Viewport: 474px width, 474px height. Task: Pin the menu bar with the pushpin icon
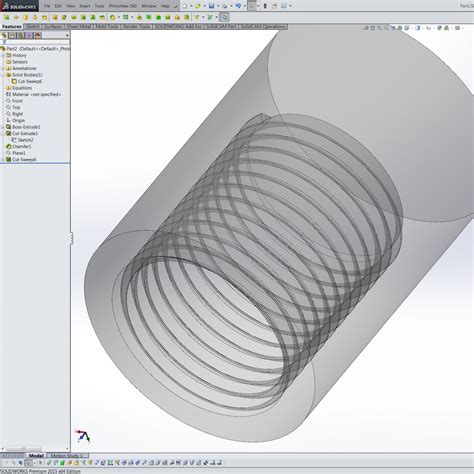pyautogui.click(x=176, y=6)
